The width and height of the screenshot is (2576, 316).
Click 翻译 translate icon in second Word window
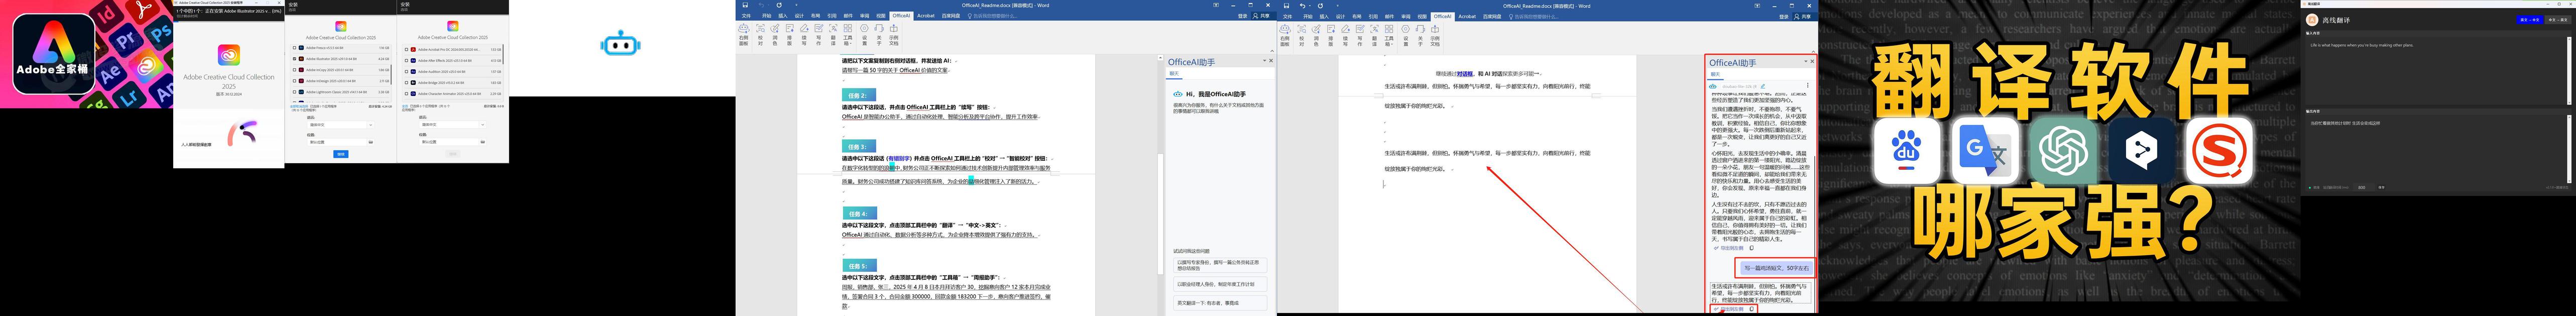click(1374, 34)
